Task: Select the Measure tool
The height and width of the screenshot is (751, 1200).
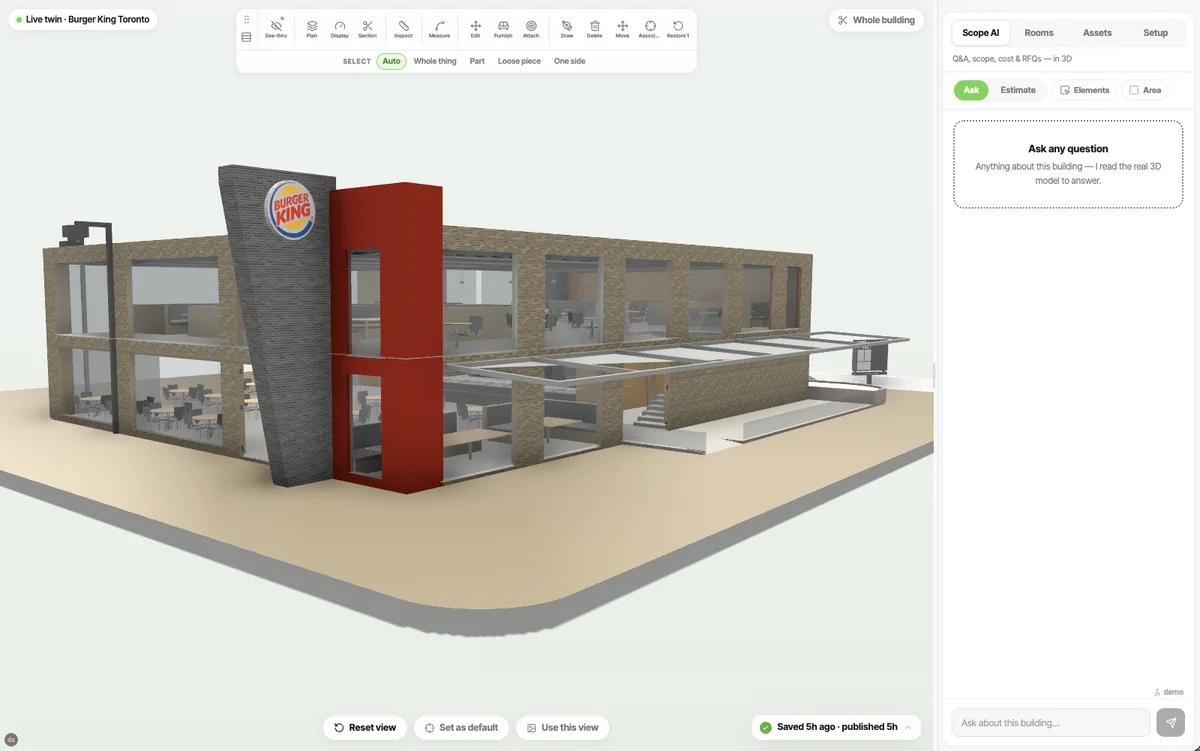Action: click(x=439, y=28)
